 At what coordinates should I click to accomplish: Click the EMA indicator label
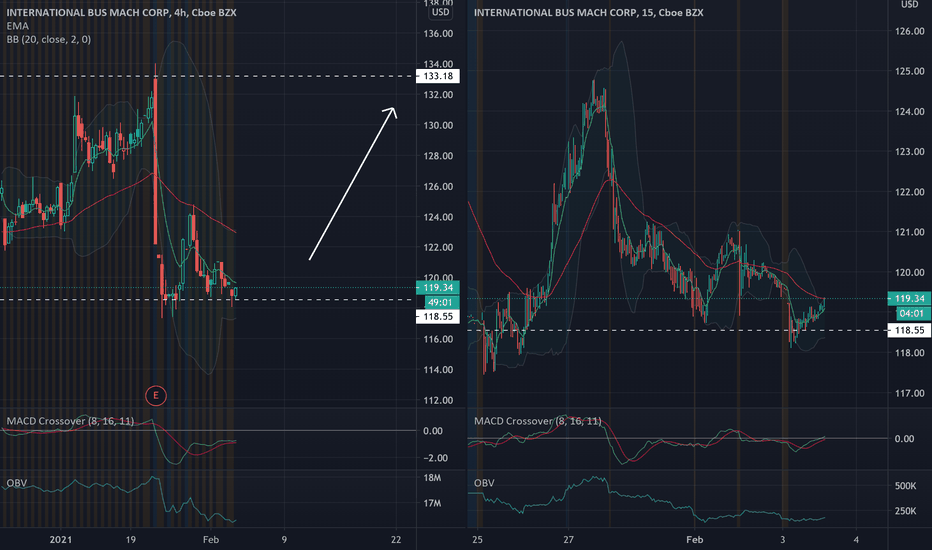17,26
